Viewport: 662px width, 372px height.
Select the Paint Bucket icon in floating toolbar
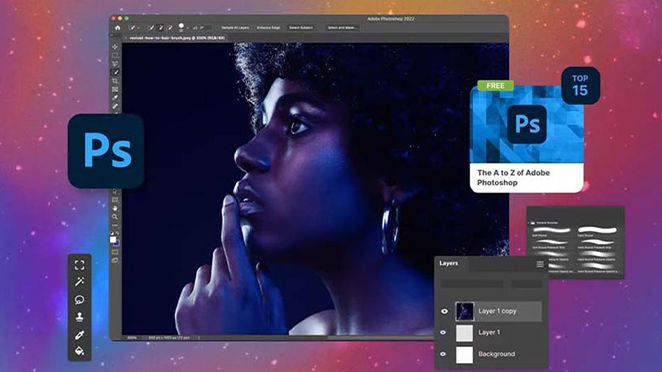click(x=79, y=351)
